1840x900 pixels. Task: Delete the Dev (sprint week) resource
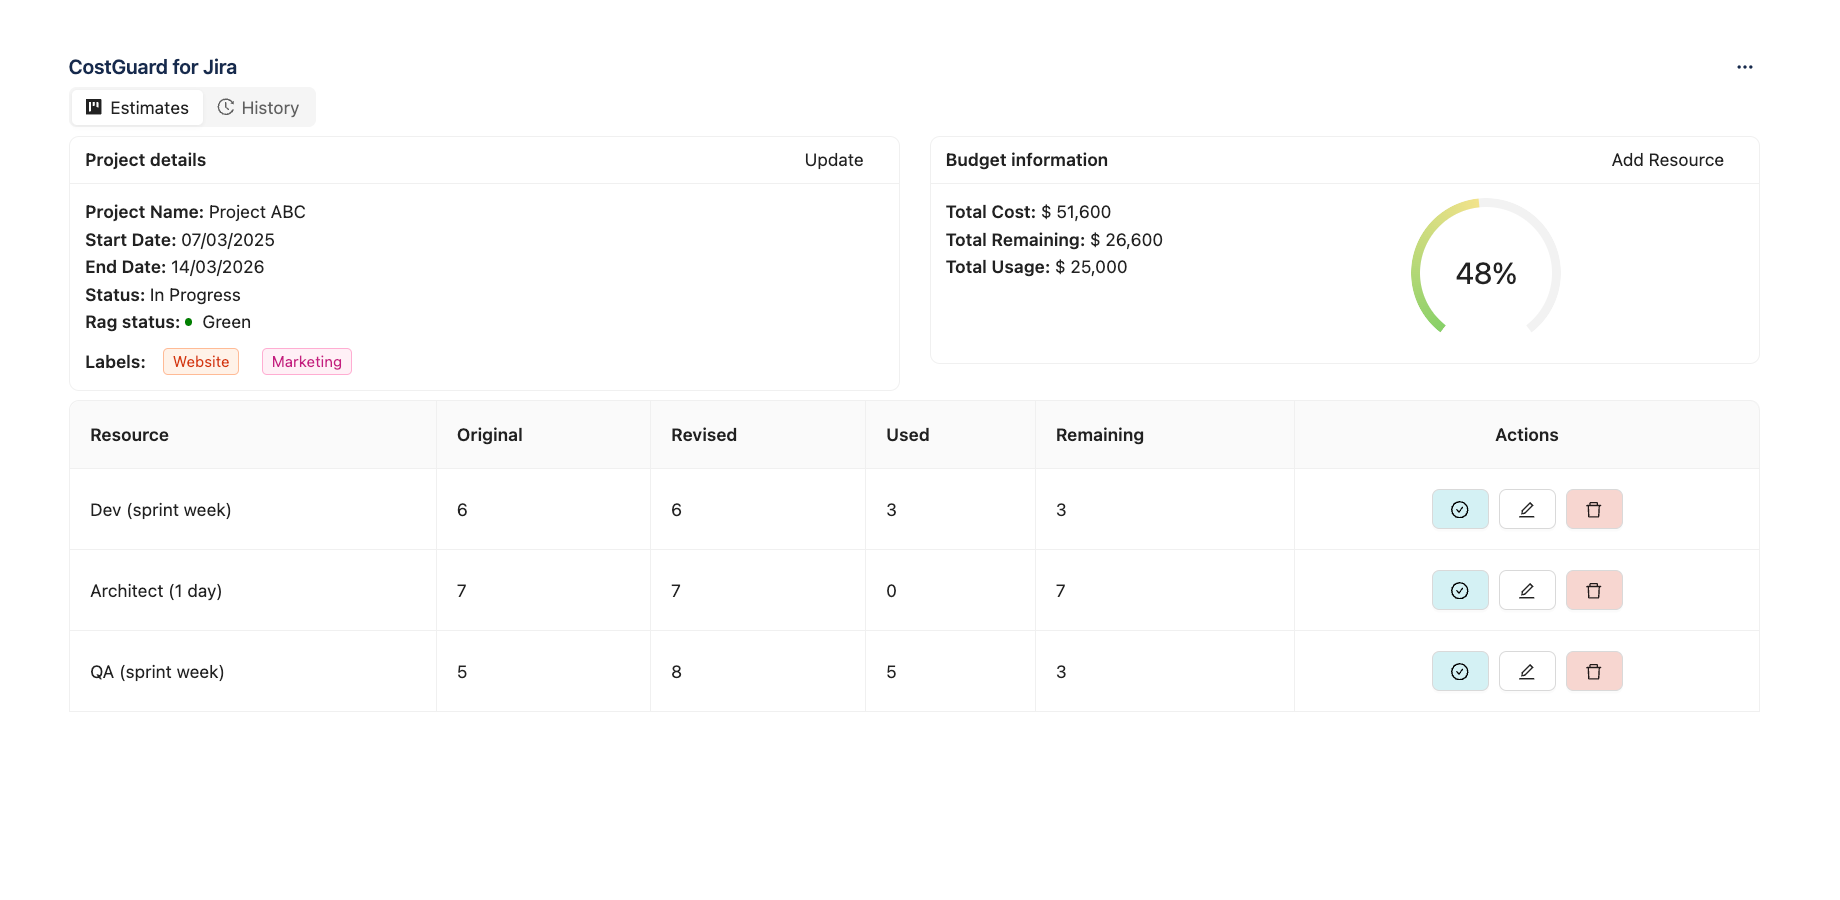1594,509
